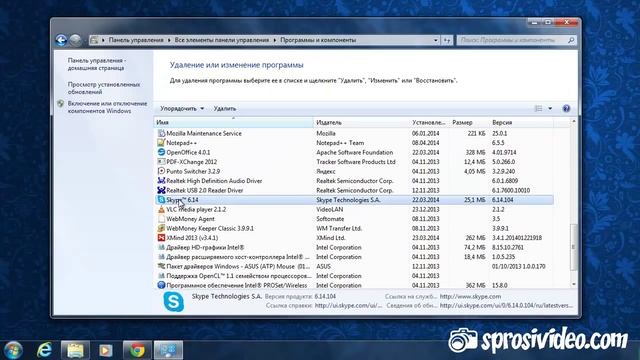This screenshot has height=360, width=640.
Task: Click the search magnifier icon
Action: click(x=571, y=40)
